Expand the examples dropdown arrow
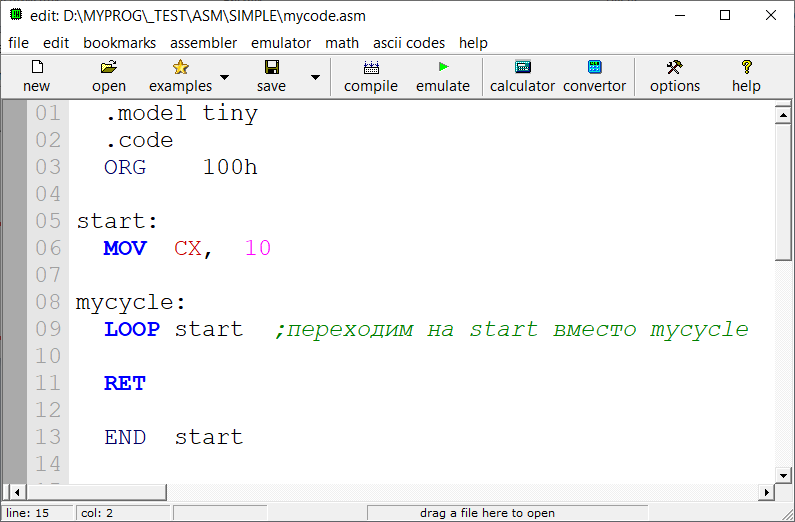The image size is (795, 522). pos(224,77)
